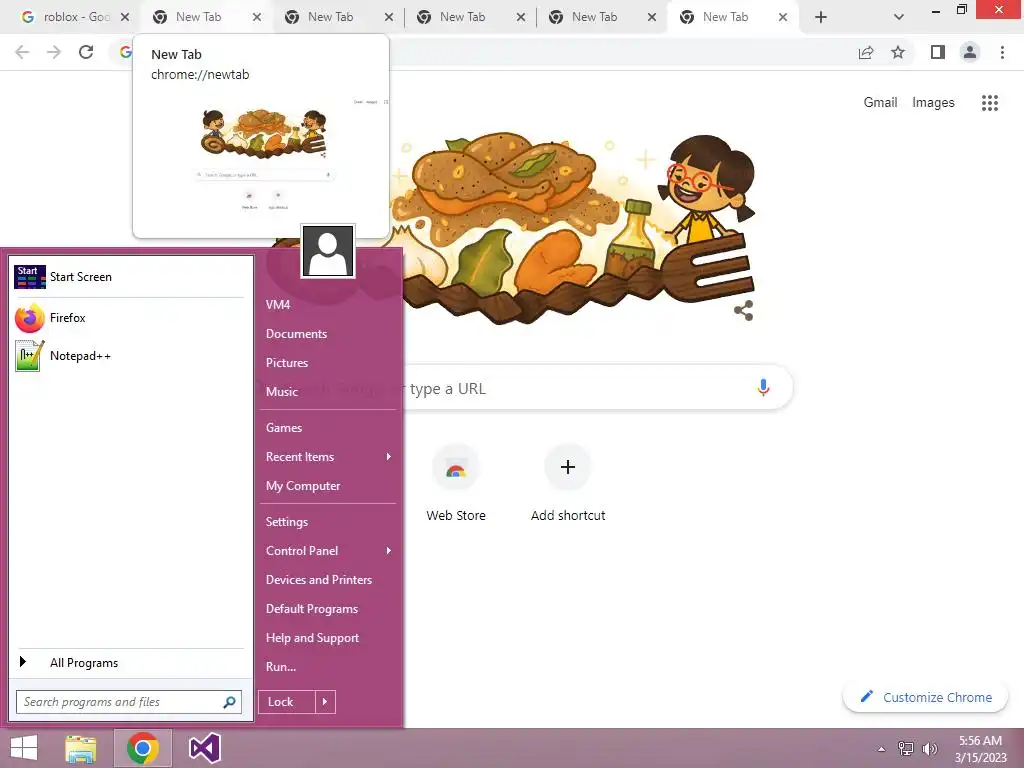The image size is (1024, 768).
Task: Open network icon in system tray
Action: click(x=906, y=749)
